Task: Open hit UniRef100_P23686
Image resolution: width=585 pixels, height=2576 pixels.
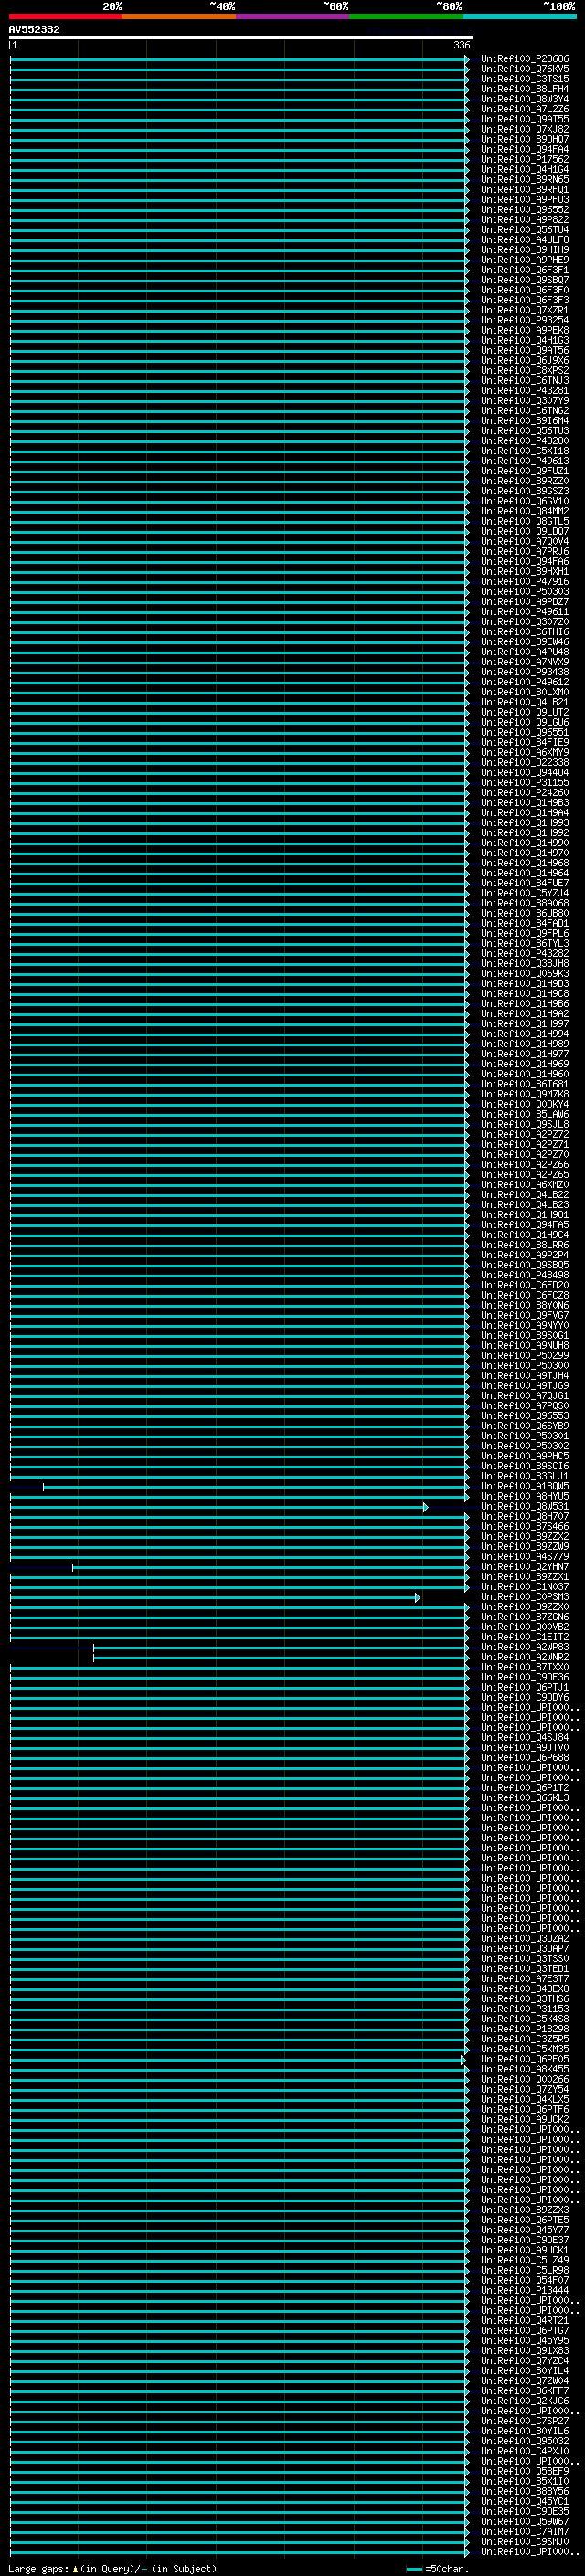Action: tap(525, 59)
